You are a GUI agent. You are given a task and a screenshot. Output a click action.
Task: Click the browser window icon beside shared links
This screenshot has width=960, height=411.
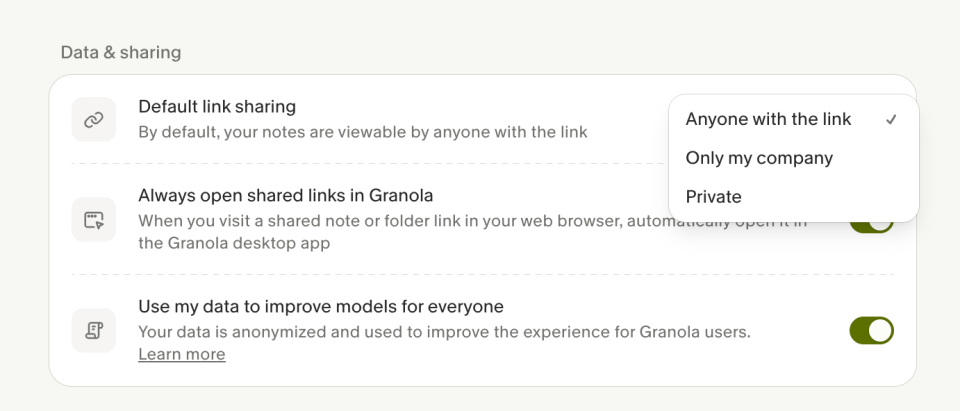(94, 220)
